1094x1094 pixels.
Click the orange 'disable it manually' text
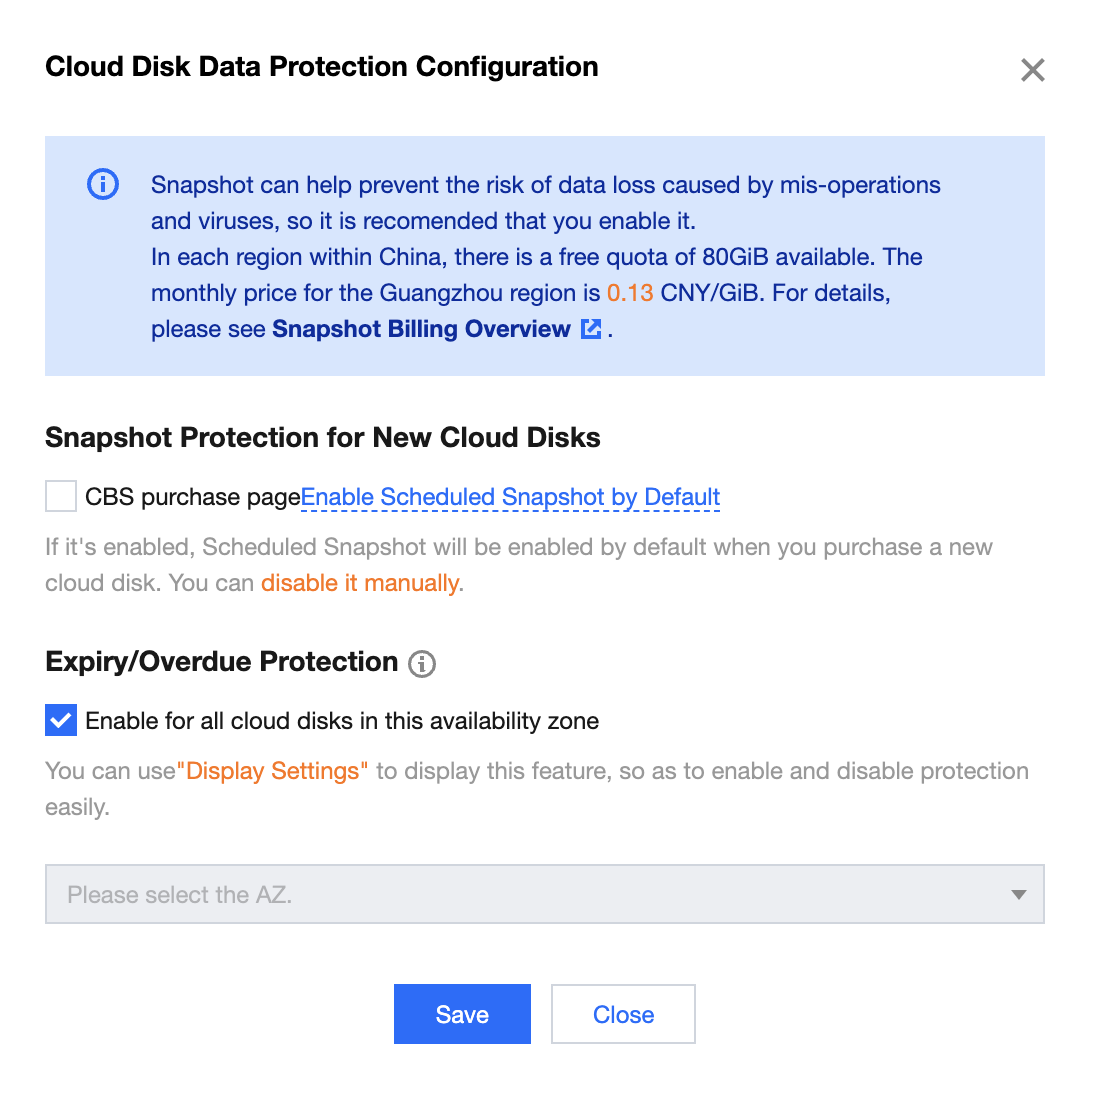[x=360, y=583]
